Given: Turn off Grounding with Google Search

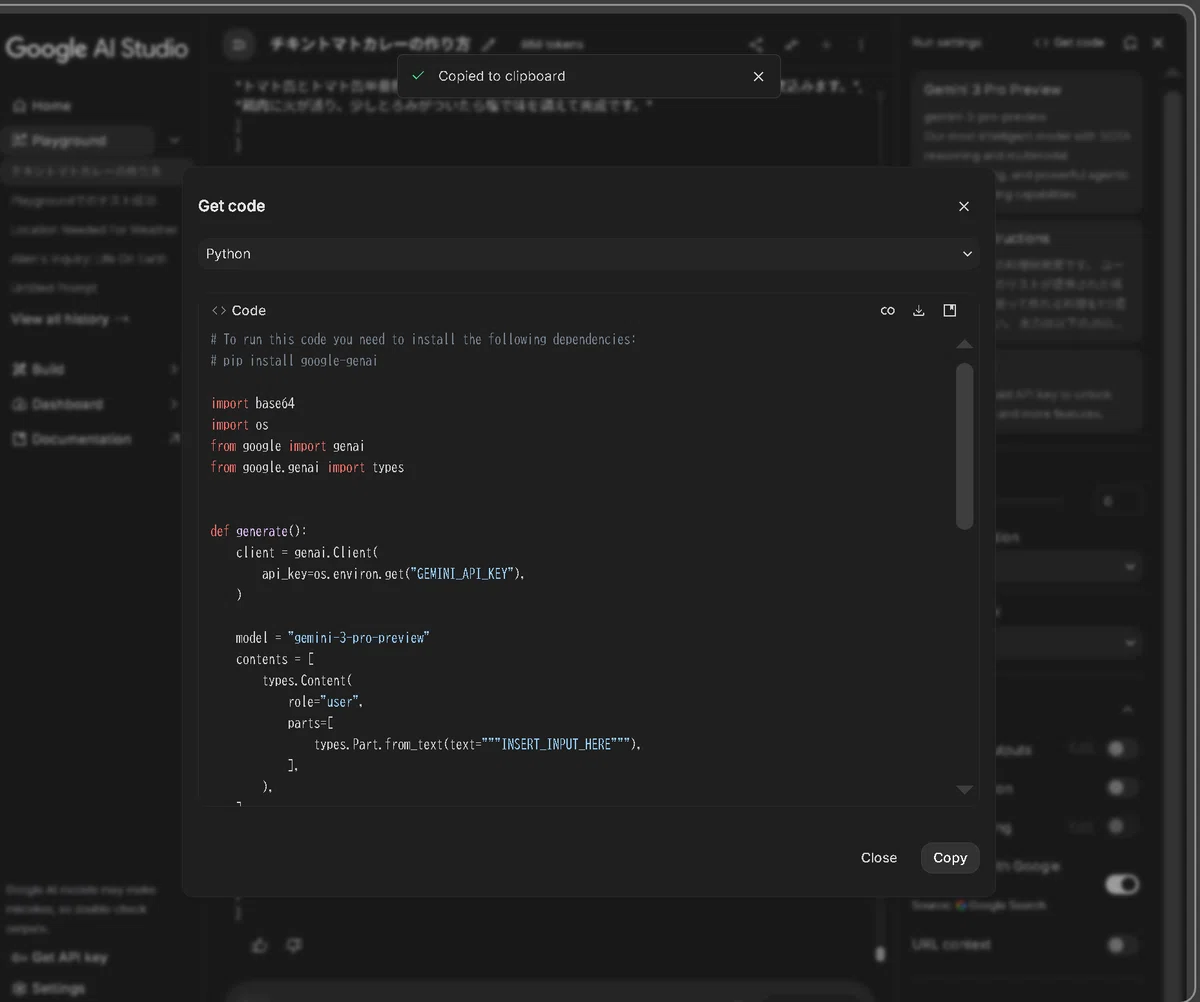Looking at the screenshot, I should pyautogui.click(x=1122, y=884).
